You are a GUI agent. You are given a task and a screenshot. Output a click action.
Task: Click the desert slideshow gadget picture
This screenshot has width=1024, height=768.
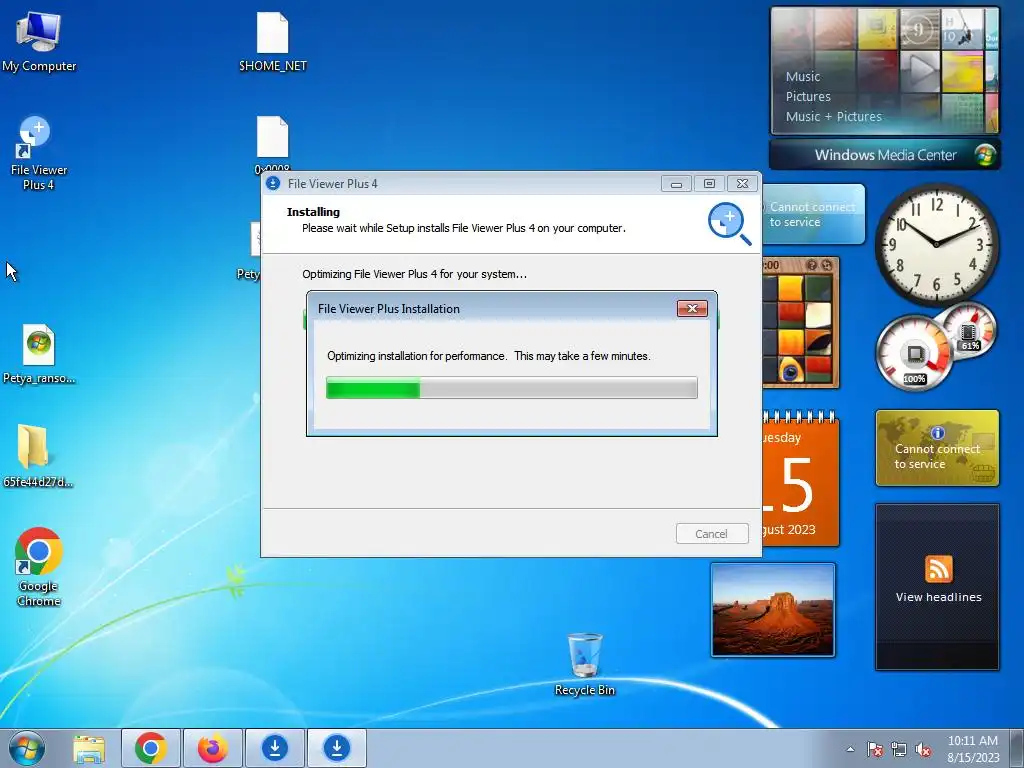773,610
